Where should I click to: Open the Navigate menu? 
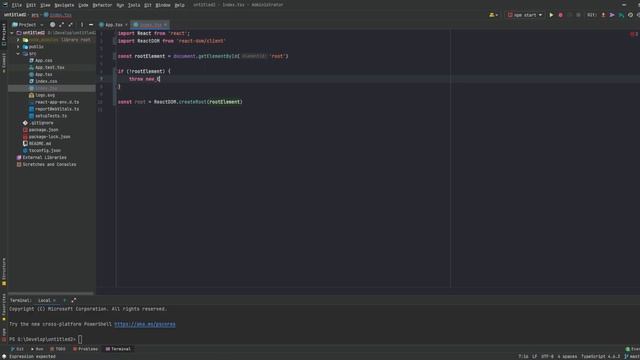[64, 5]
